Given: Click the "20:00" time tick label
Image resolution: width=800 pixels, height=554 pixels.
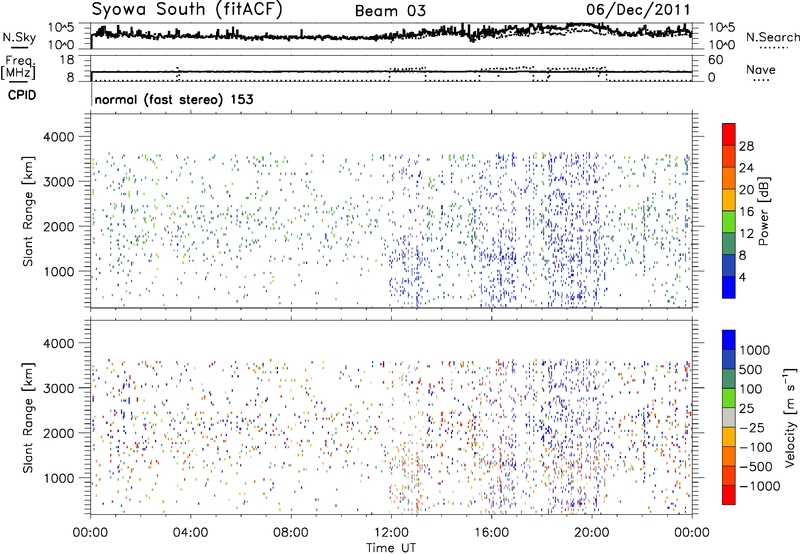Looking at the screenshot, I should 592,533.
